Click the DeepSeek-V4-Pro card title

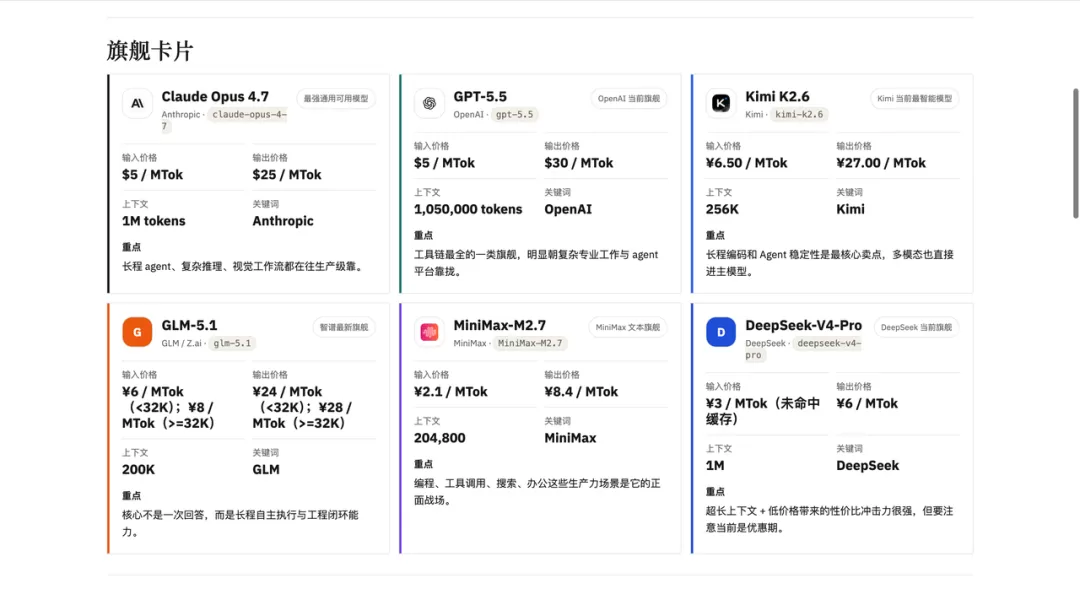803,325
